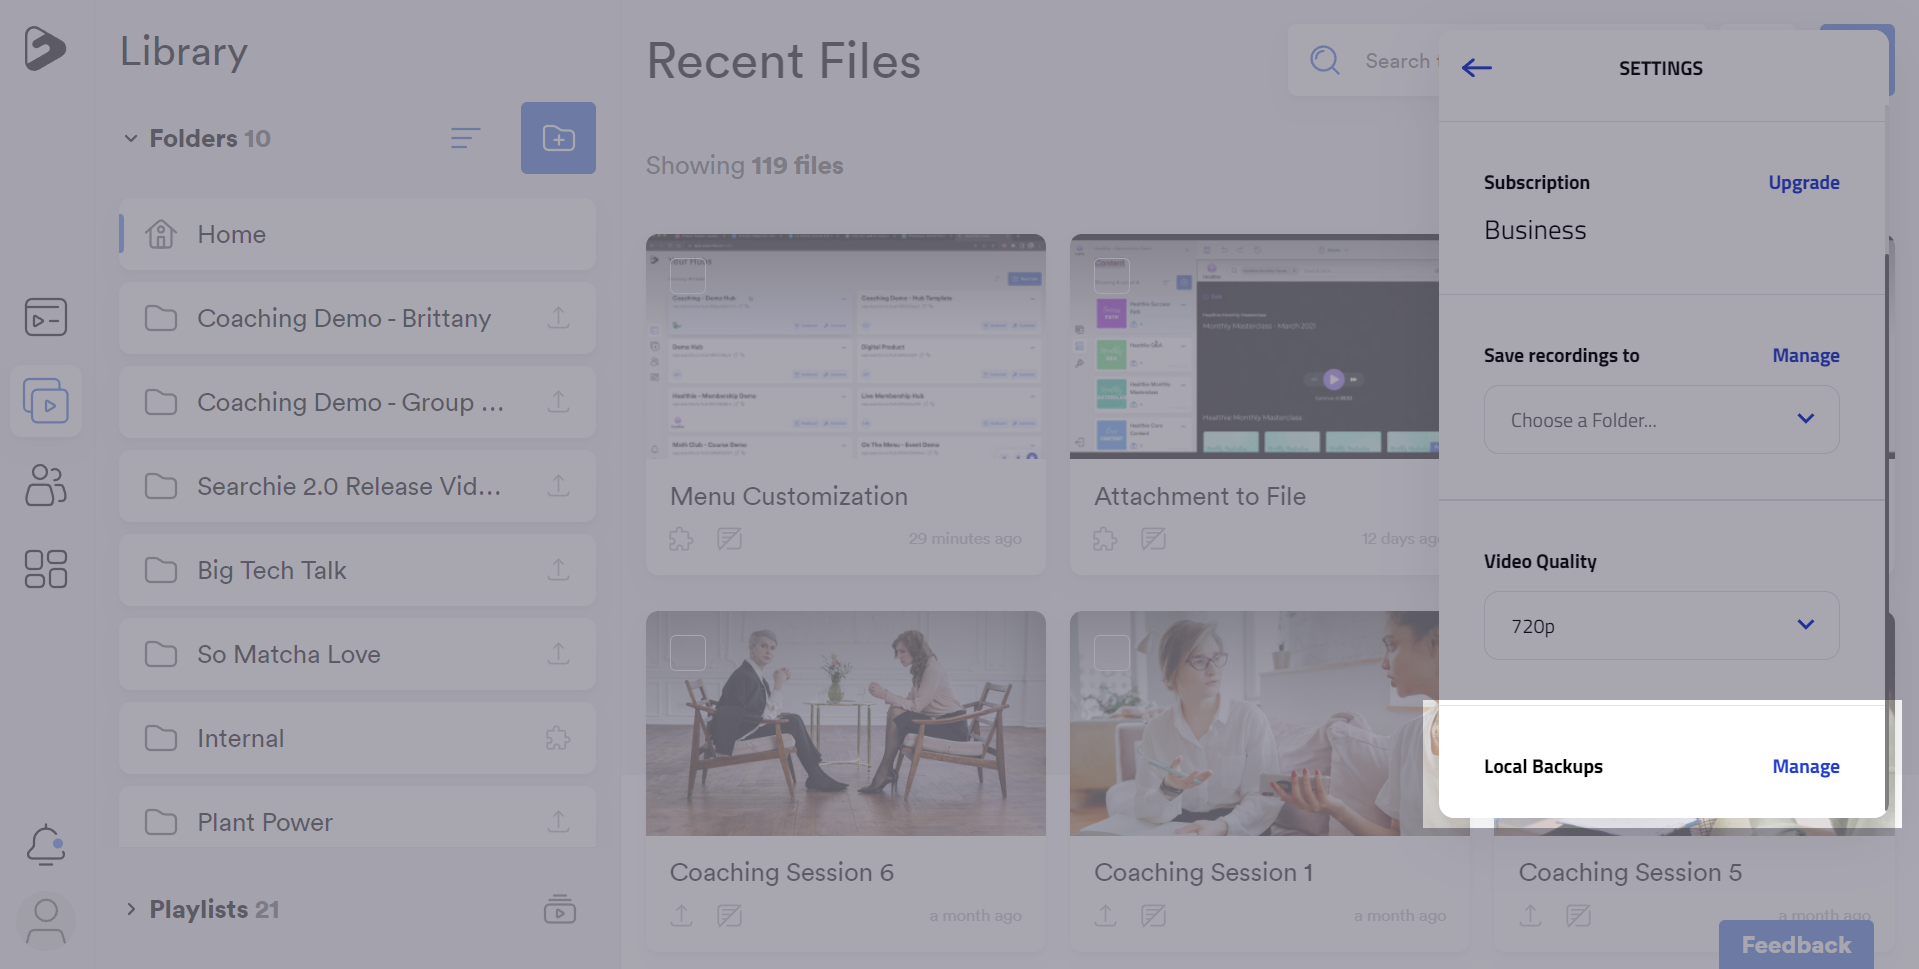Open the player panel sidebar icon
Screen dimensions: 1919x969
click(x=46, y=317)
